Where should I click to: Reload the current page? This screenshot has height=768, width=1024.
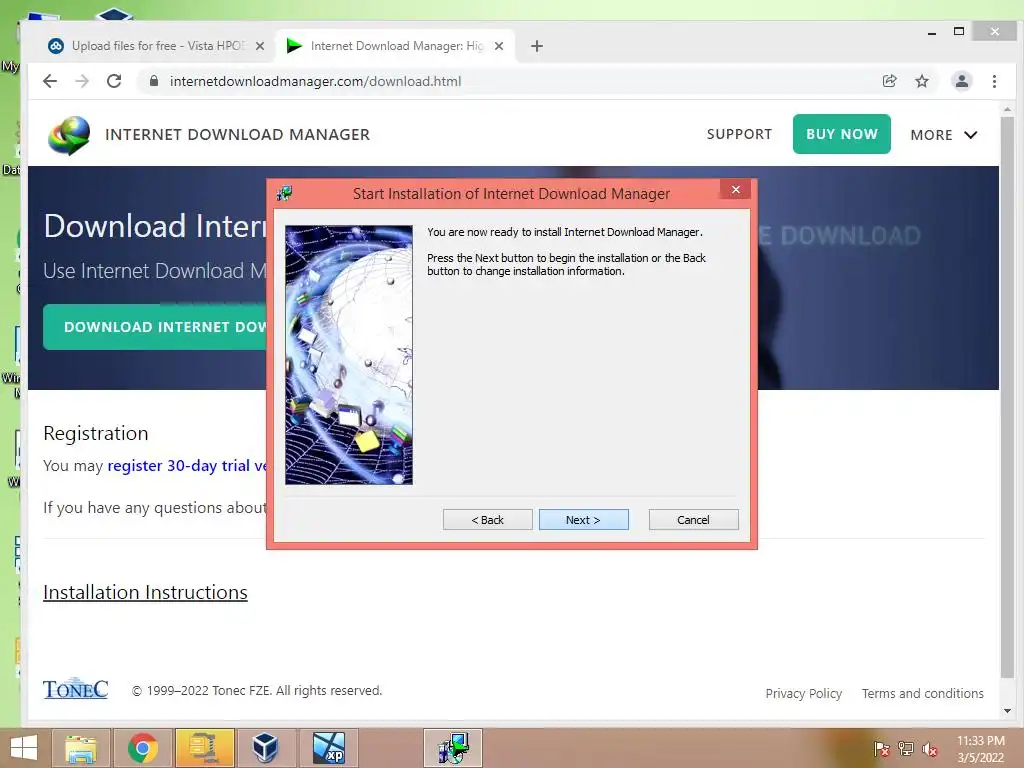tap(114, 81)
